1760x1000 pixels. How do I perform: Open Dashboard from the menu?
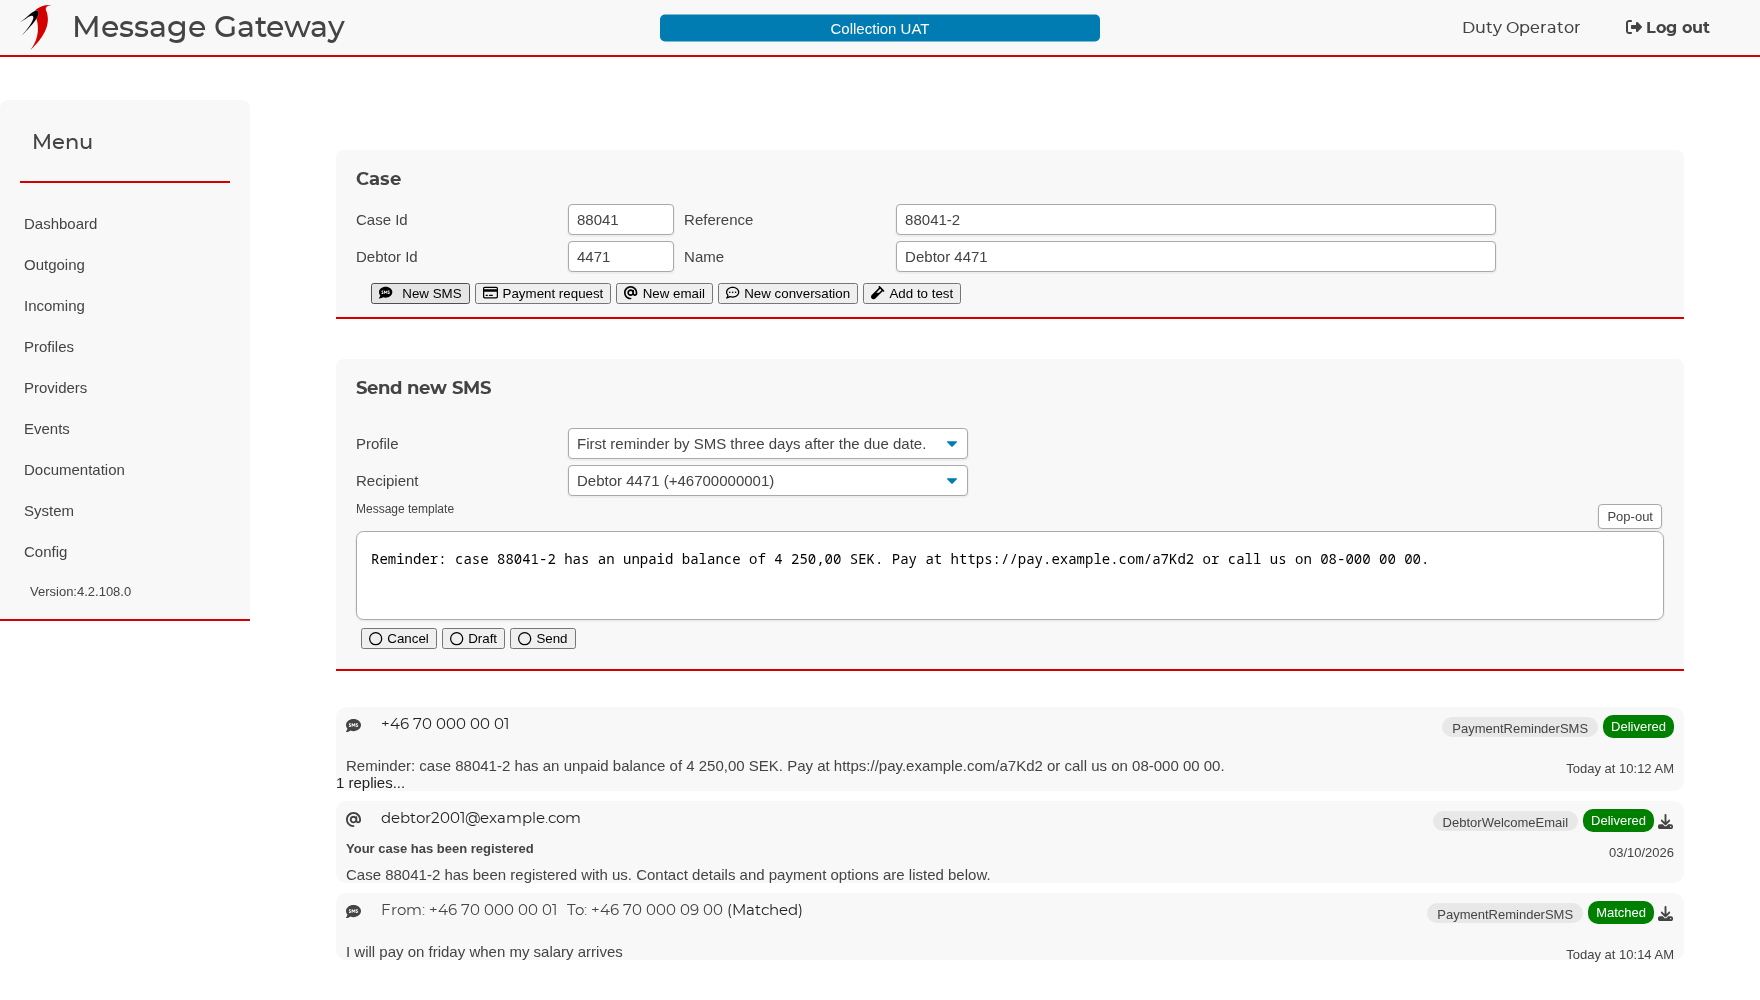[61, 224]
